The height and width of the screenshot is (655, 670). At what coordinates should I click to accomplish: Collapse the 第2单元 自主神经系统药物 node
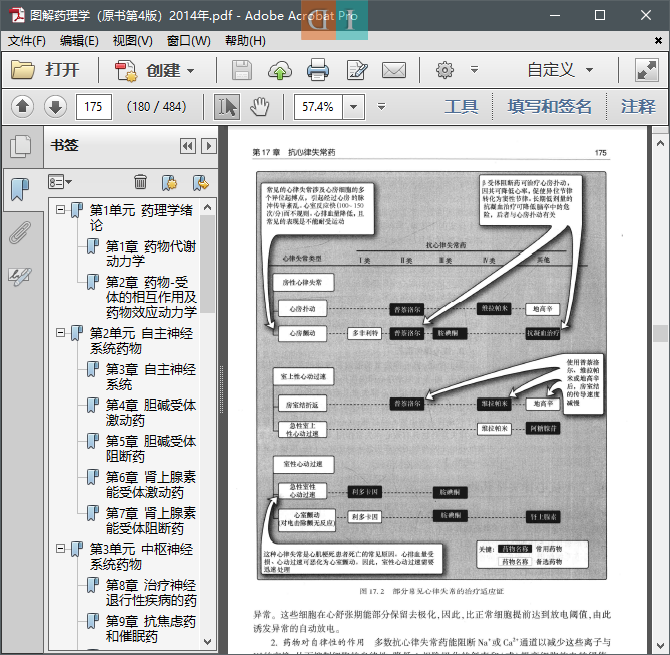[x=61, y=332]
